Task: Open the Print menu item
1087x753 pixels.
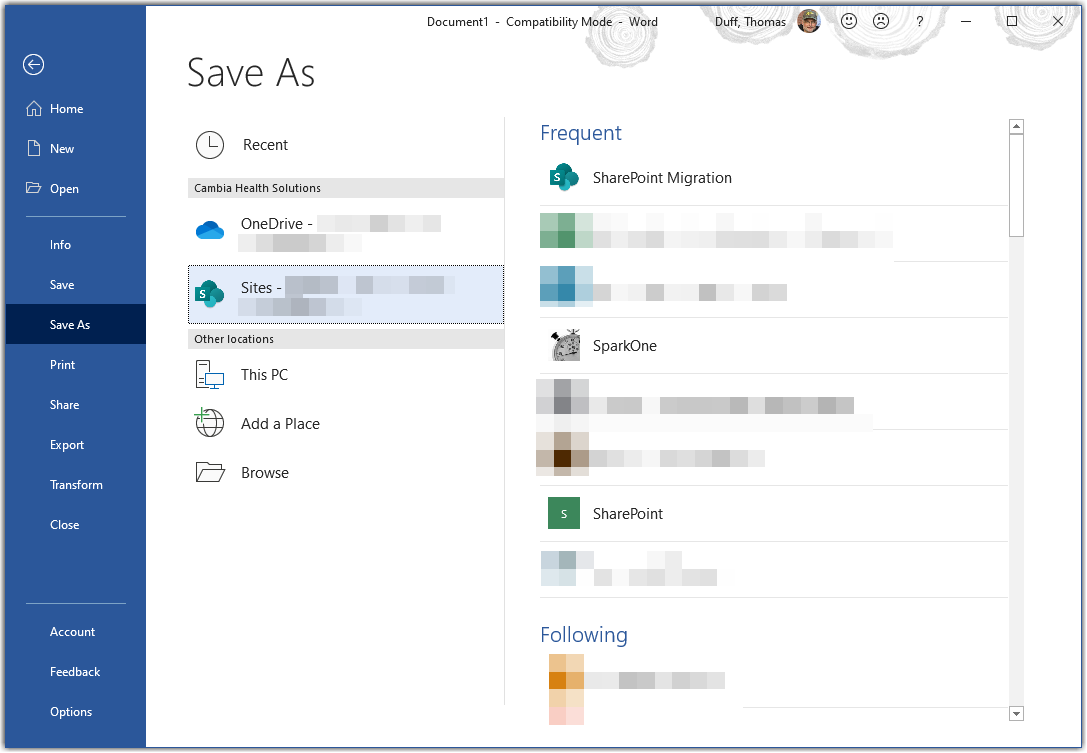Action: [62, 364]
